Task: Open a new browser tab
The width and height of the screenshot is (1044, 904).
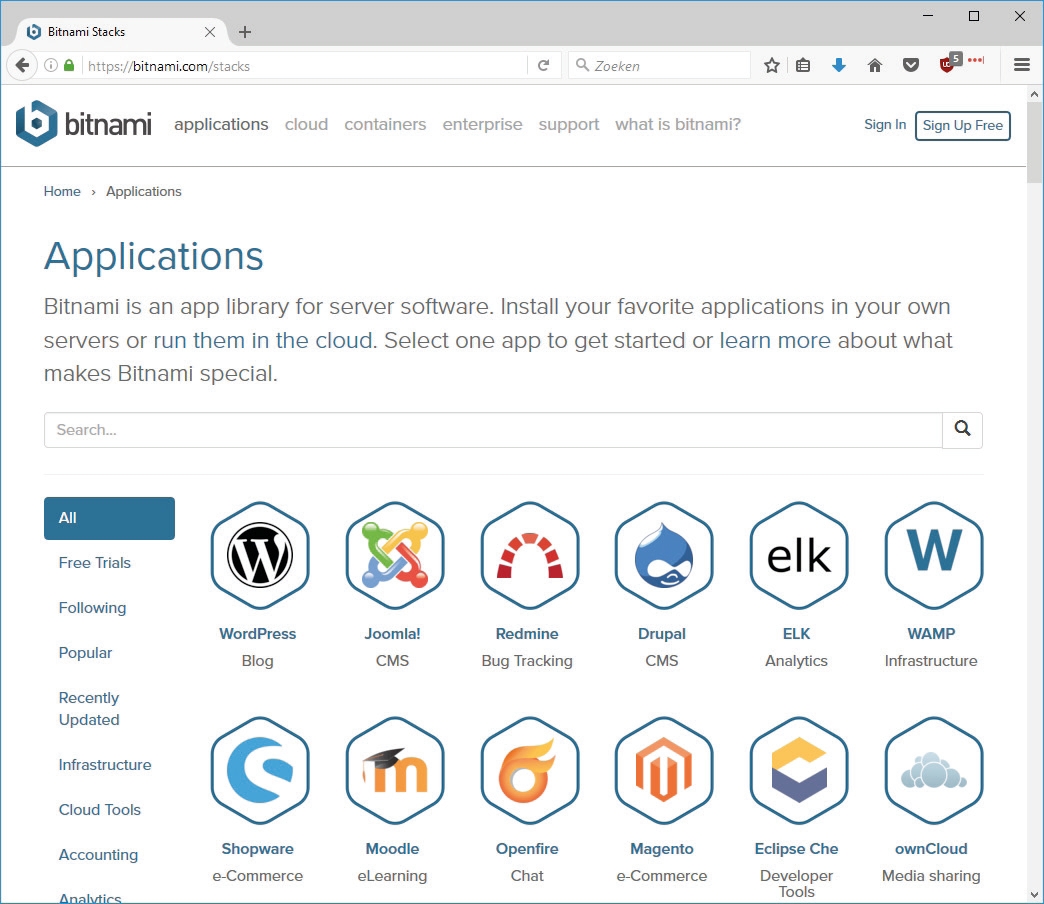Action: [245, 32]
